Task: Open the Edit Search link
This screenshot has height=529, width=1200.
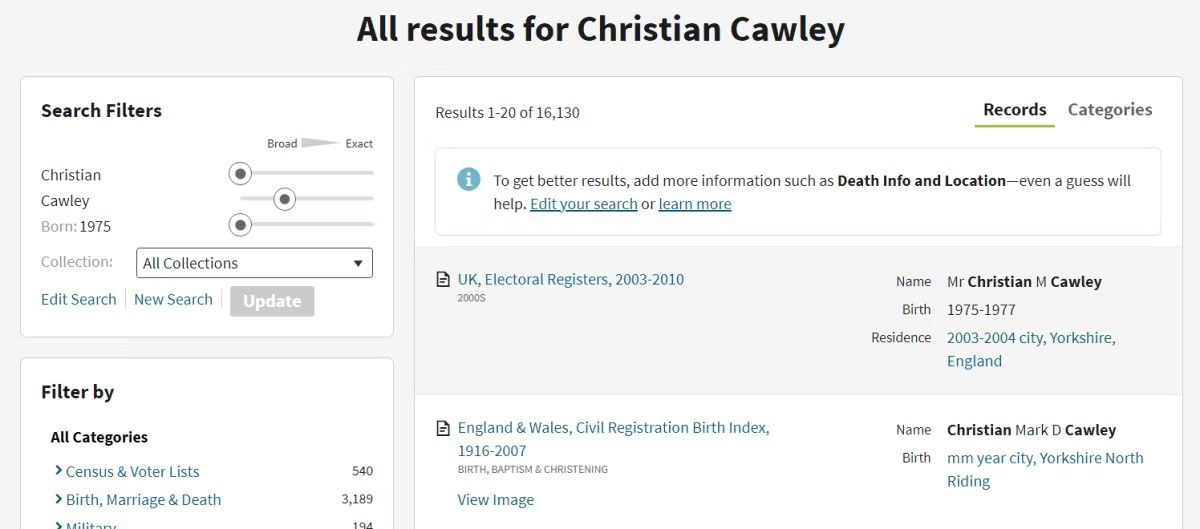Action: pos(78,299)
